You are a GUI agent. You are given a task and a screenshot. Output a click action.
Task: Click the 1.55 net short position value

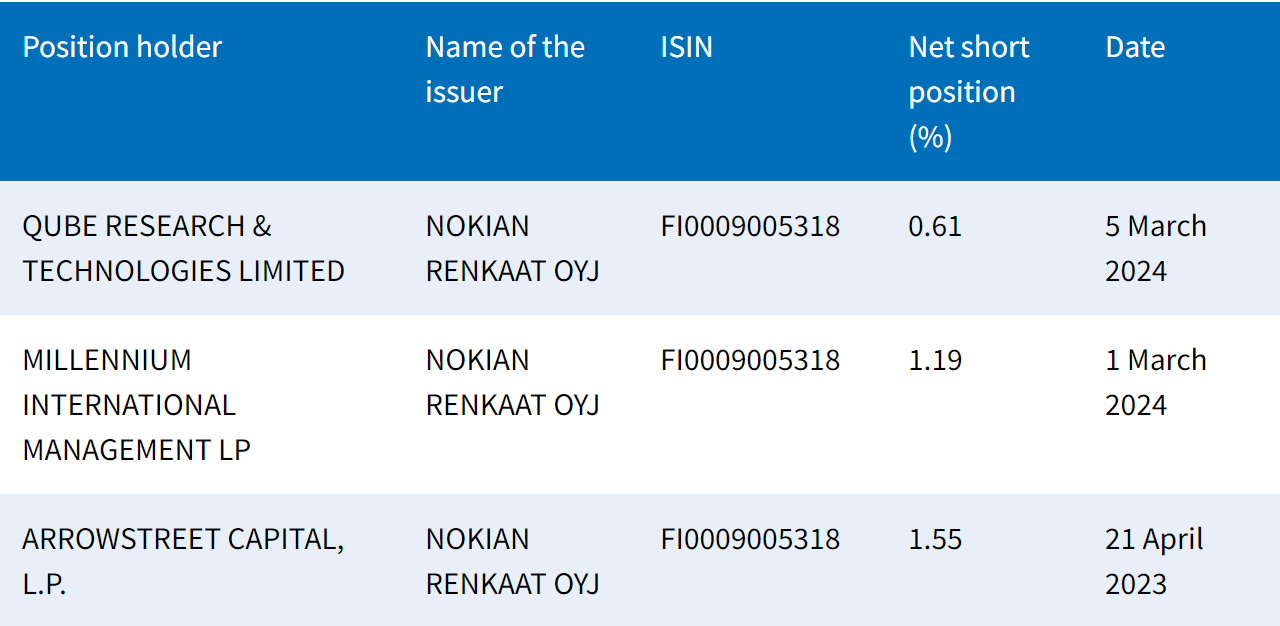click(935, 539)
